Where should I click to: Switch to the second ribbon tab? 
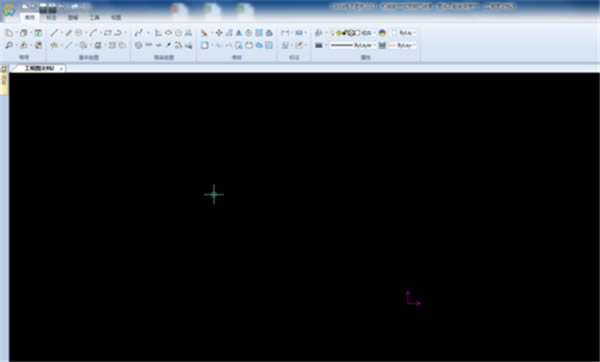point(51,18)
